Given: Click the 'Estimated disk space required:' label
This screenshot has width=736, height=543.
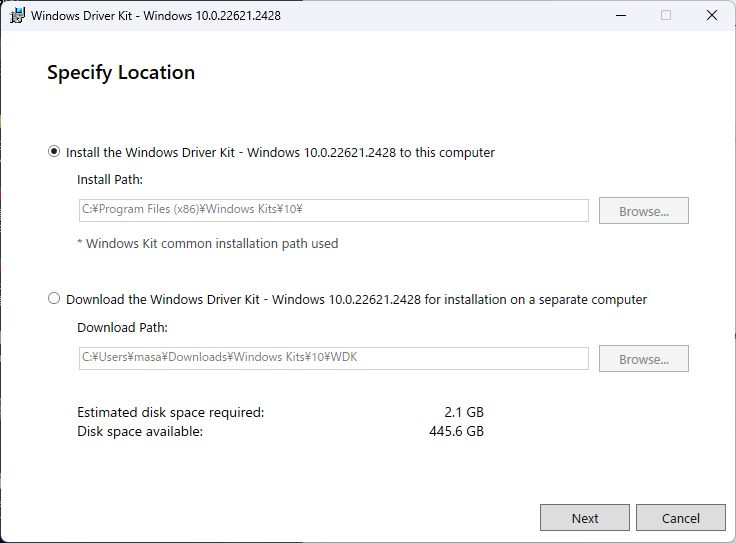Looking at the screenshot, I should pyautogui.click(x=171, y=412).
